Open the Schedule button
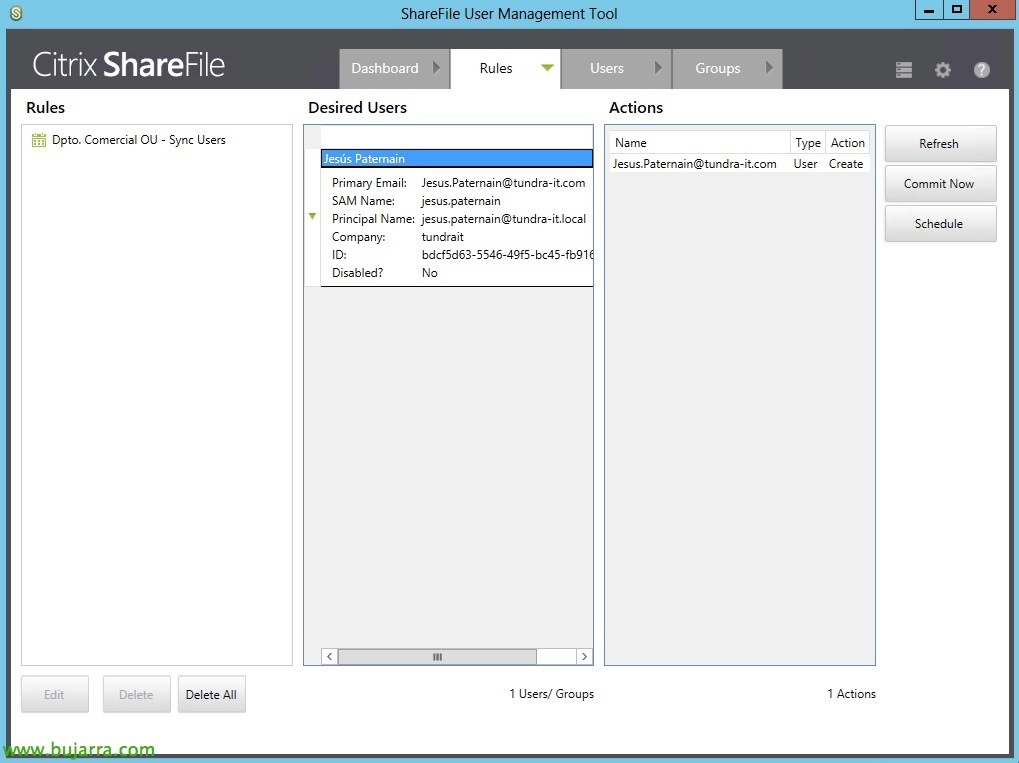 939,224
